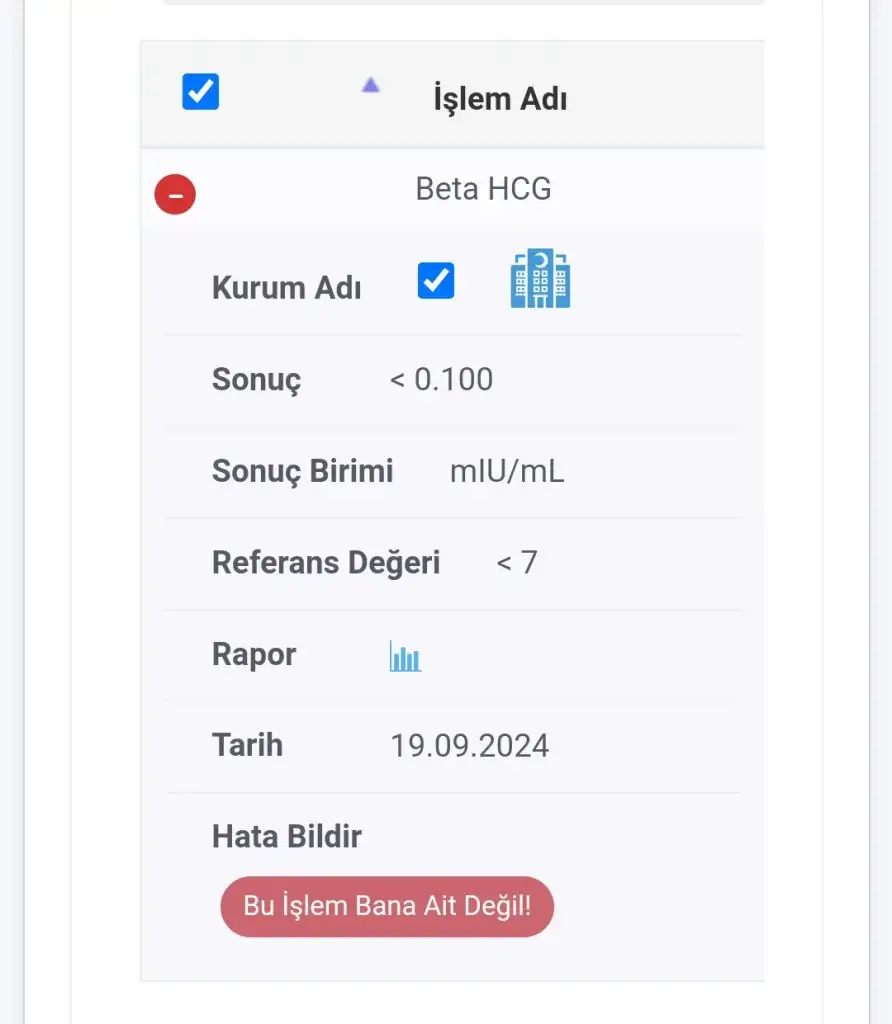Screen dimensions: 892x1024
Task: Click the Rapor label
Action: tap(254, 654)
